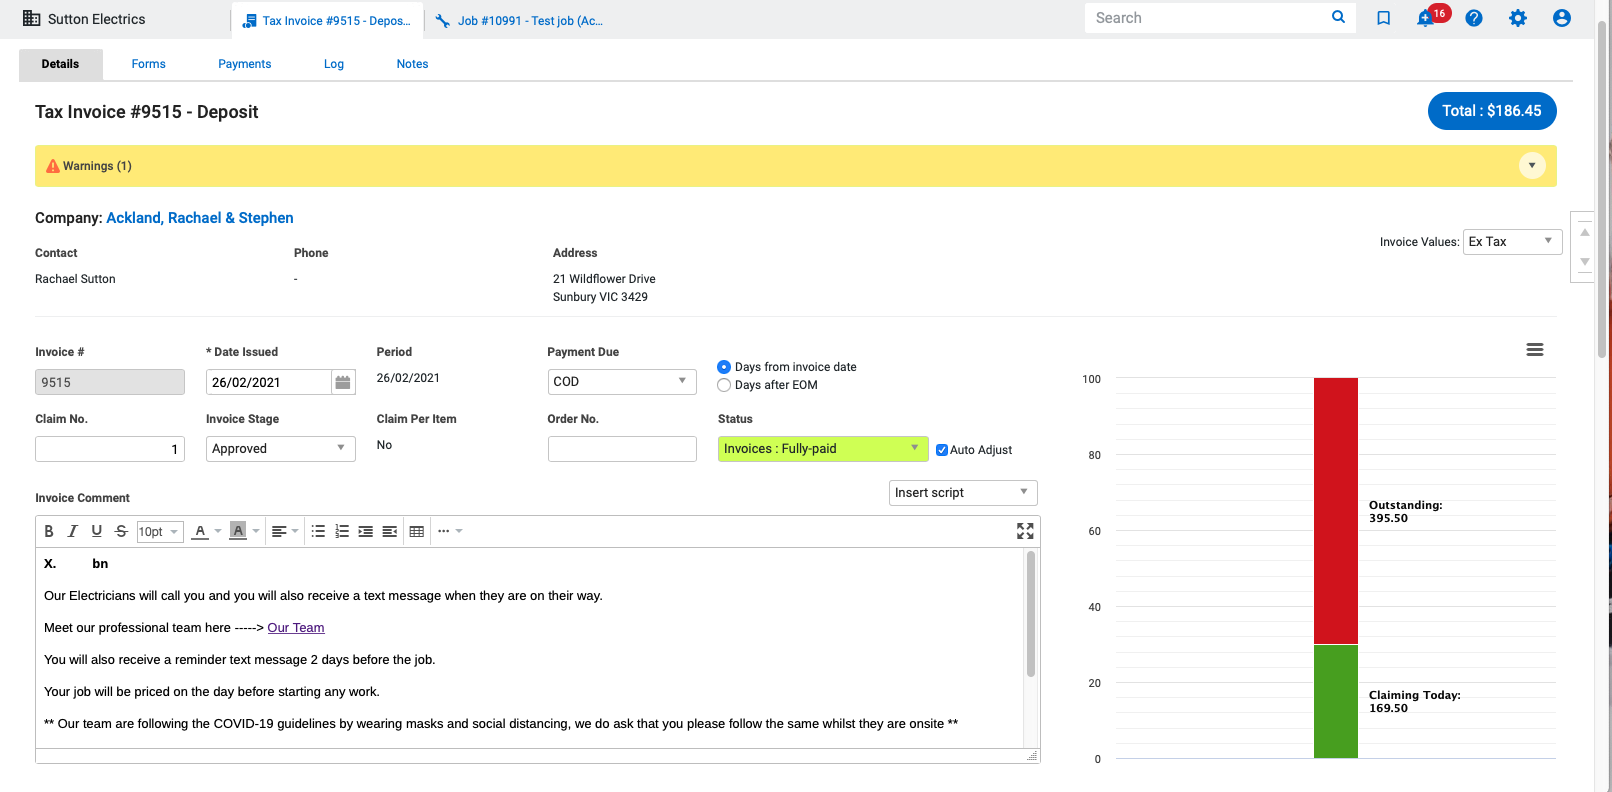Screen dimensions: 1612x792
Task: Open the chart hamburger menu
Action: pyautogui.click(x=1534, y=350)
